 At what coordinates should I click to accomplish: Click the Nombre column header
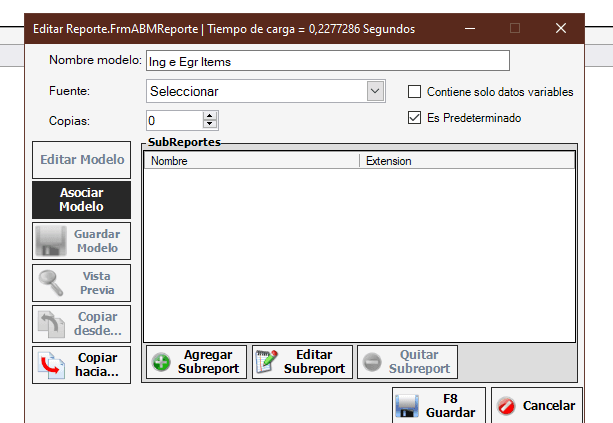point(250,160)
